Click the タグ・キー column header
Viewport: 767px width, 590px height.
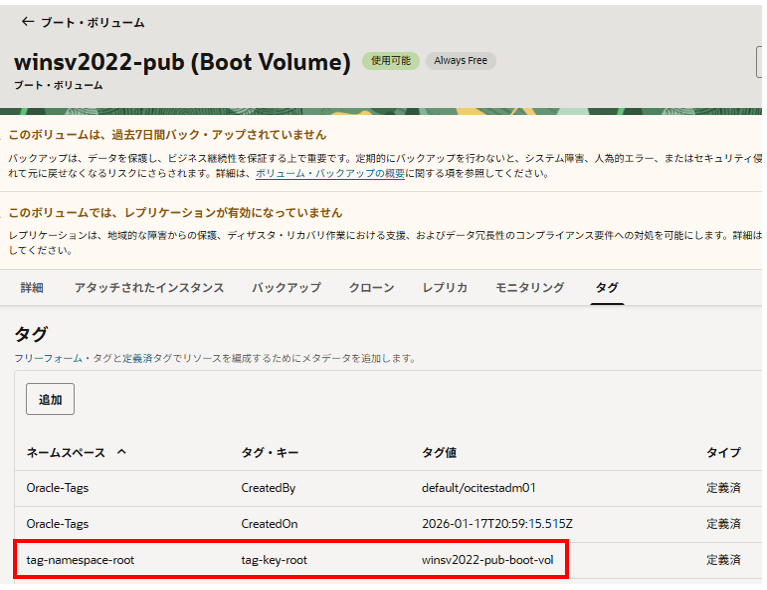click(269, 453)
